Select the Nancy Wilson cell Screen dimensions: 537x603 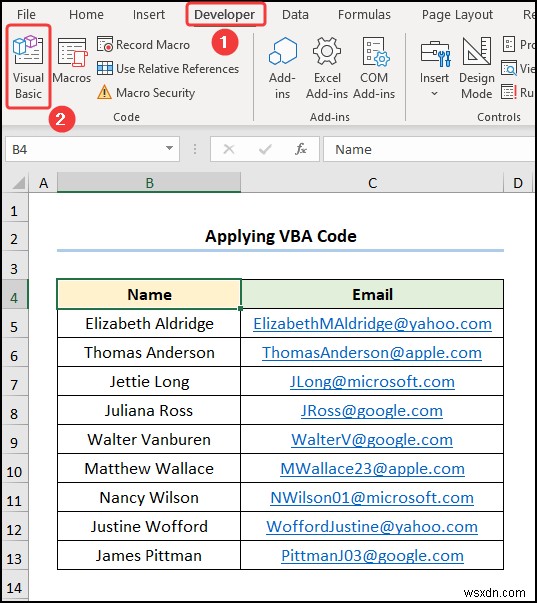[149, 498]
